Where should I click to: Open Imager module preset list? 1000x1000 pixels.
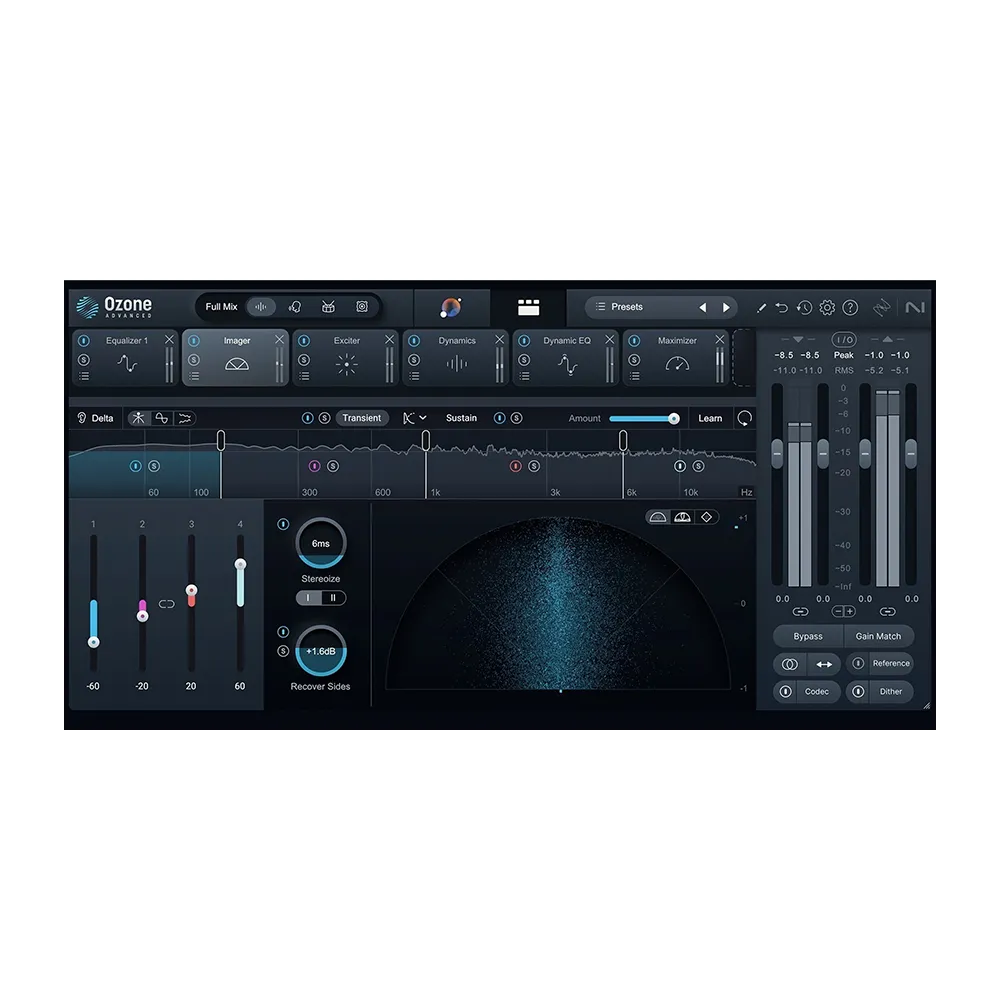(x=194, y=377)
